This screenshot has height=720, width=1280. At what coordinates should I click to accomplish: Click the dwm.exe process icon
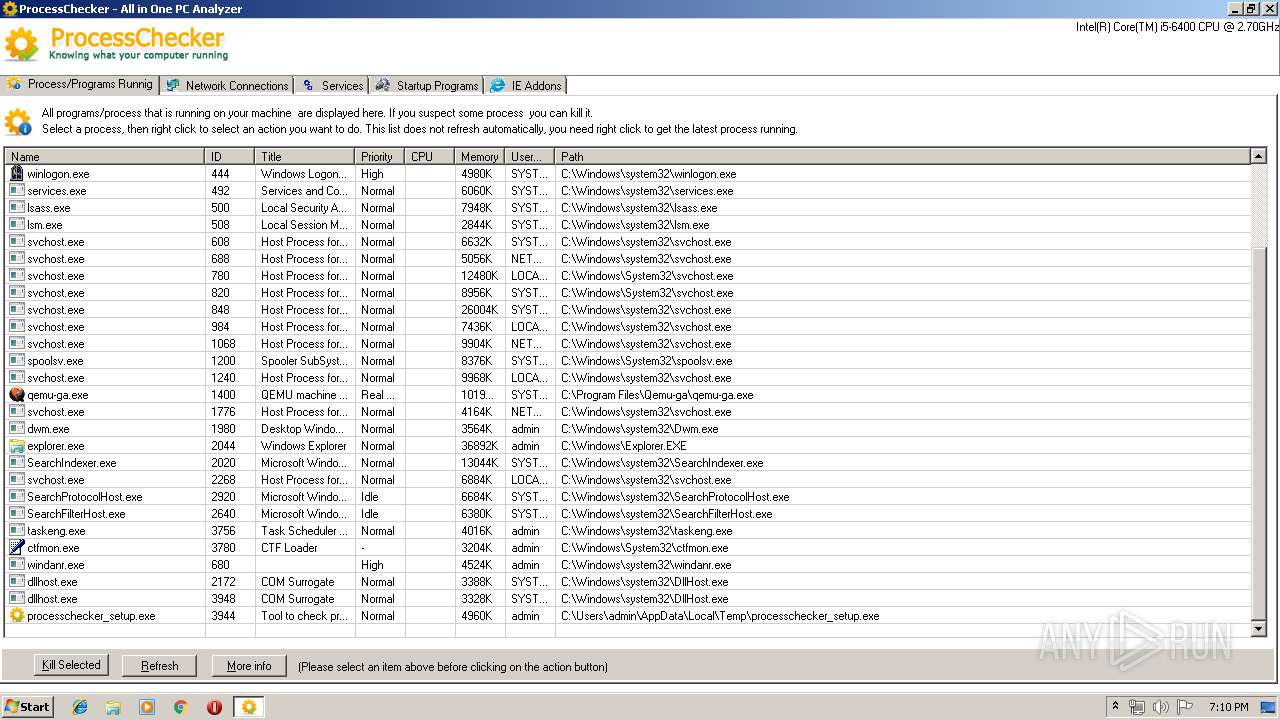16,429
